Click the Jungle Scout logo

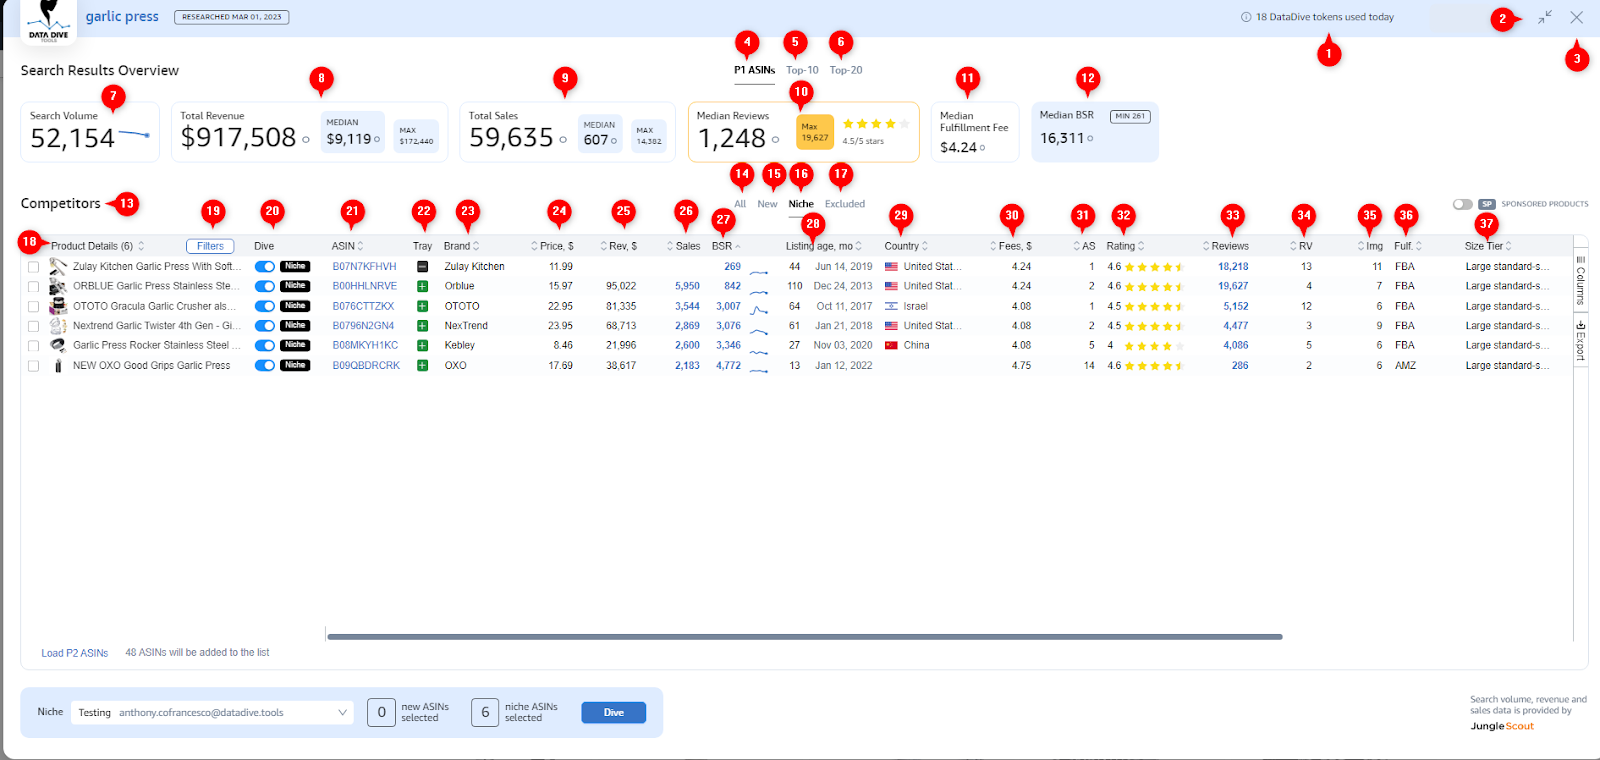click(1502, 726)
